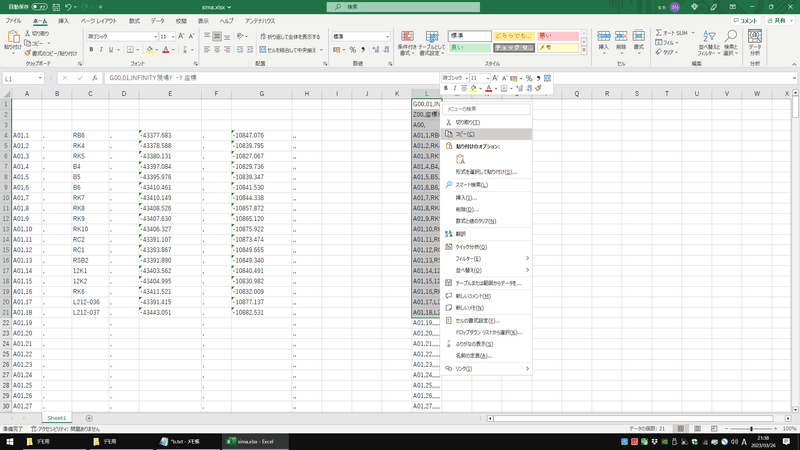The width and height of the screenshot is (800, 450).
Task: Expand the cell styles gallery
Action: point(584,51)
